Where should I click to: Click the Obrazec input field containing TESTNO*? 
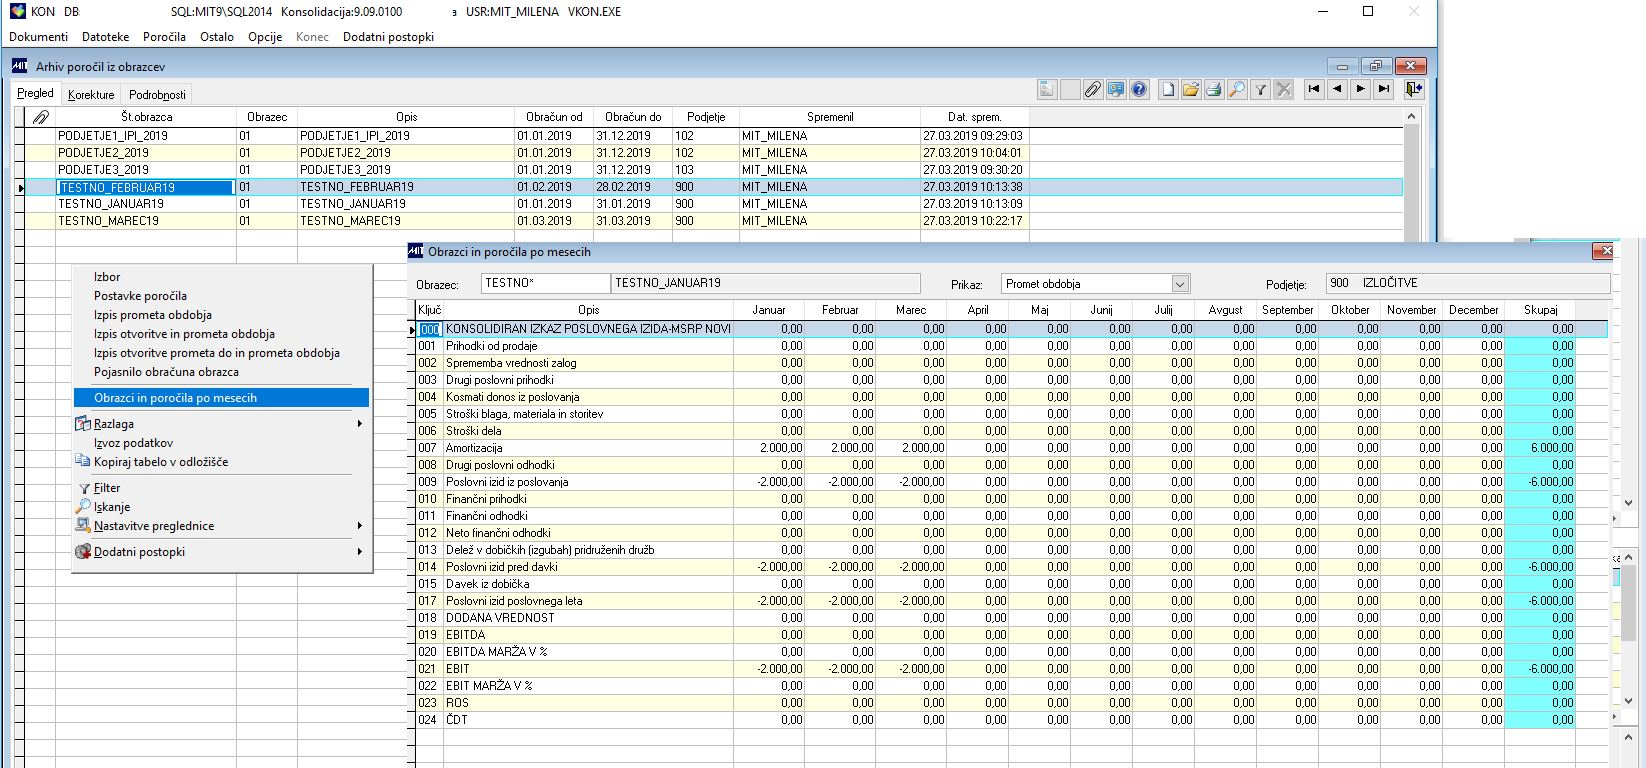[x=544, y=283]
